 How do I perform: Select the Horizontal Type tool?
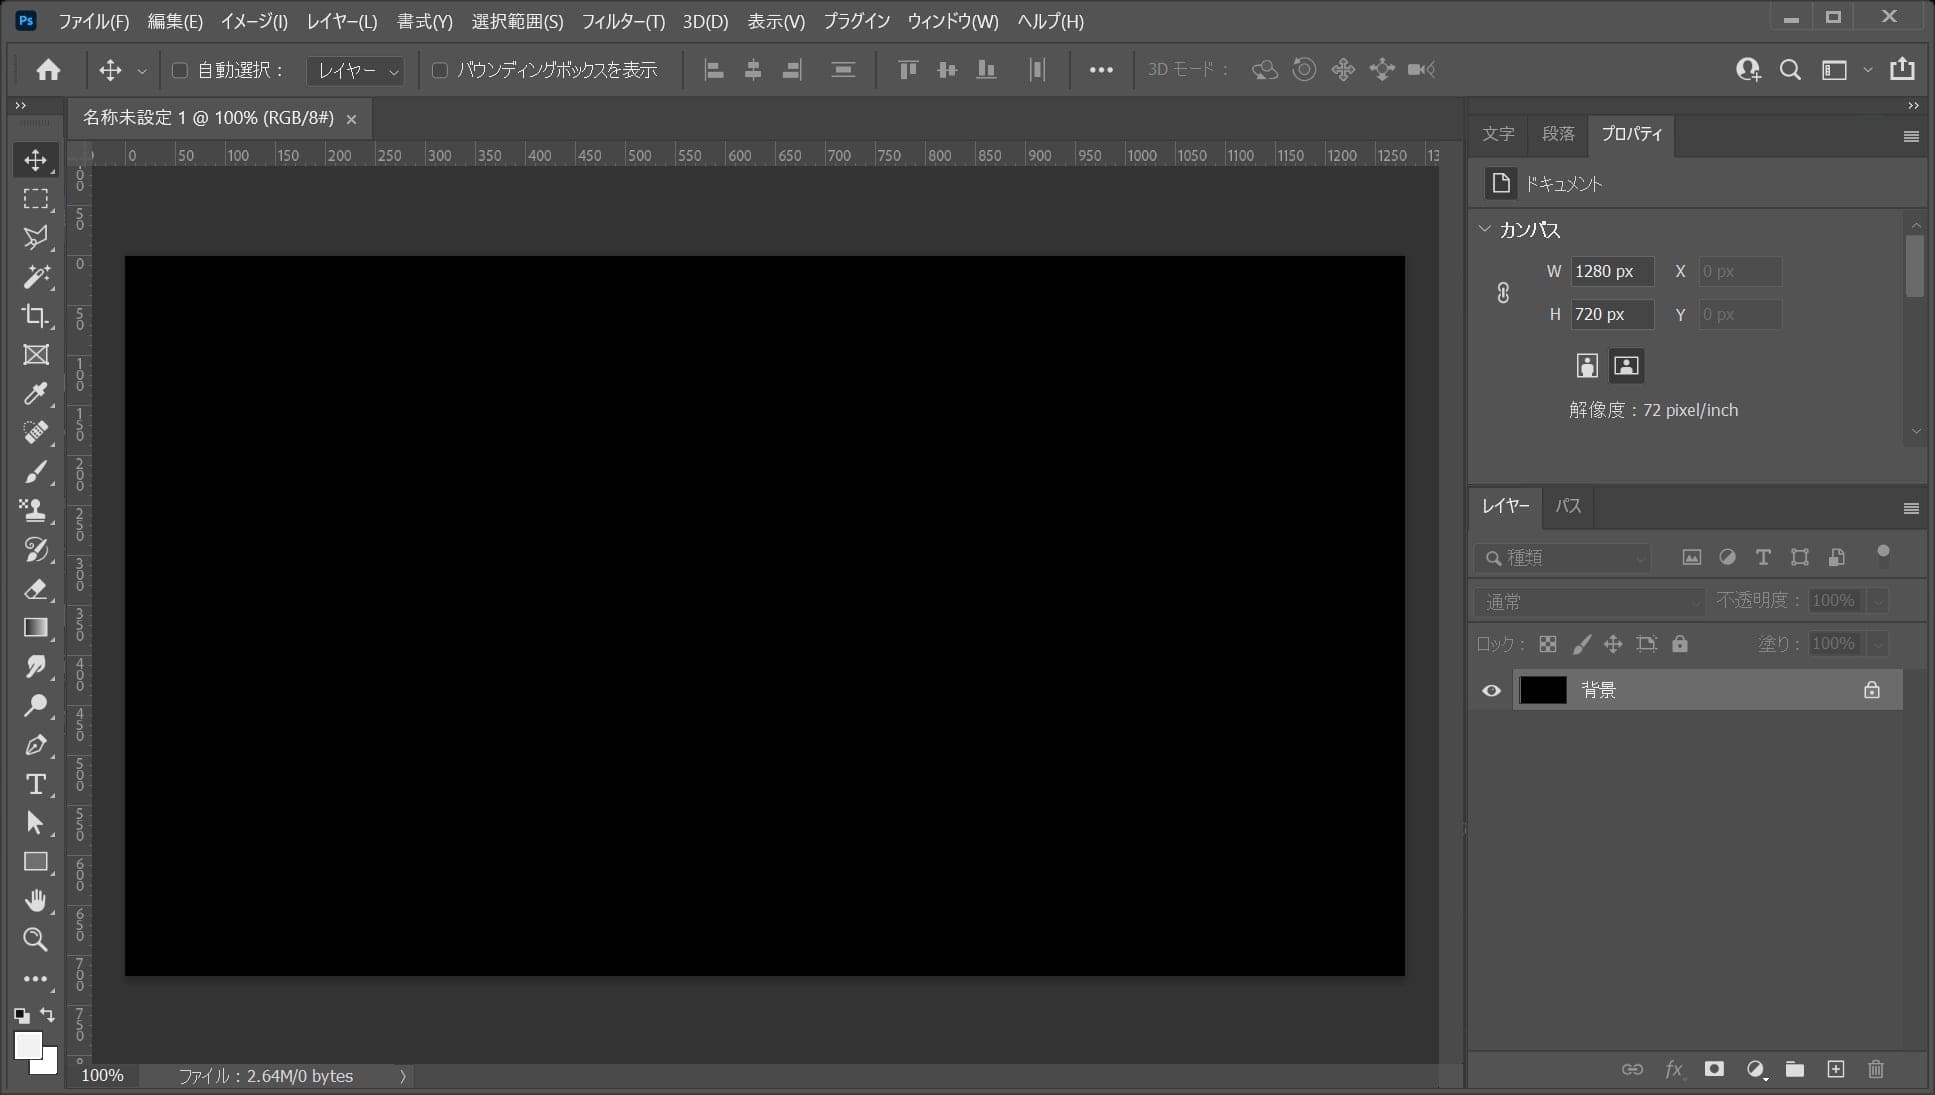pyautogui.click(x=35, y=784)
